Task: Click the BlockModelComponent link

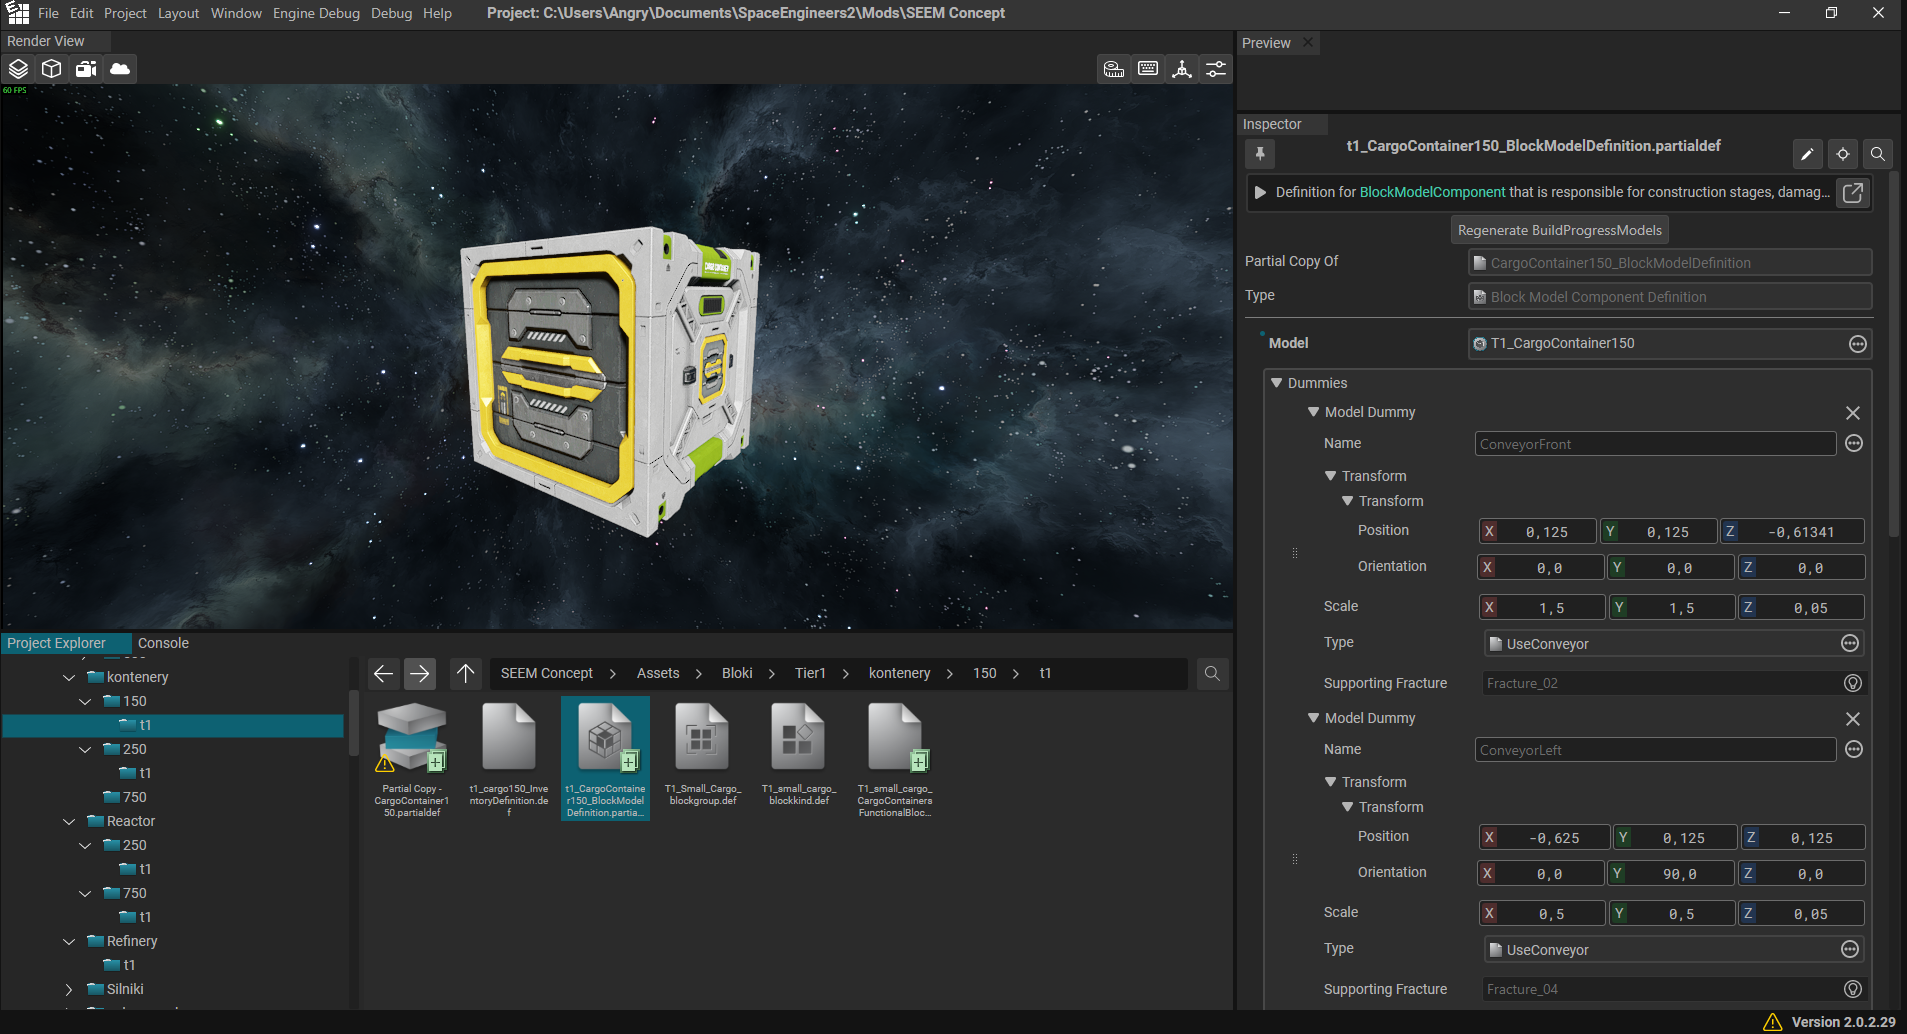Action: click(1432, 192)
